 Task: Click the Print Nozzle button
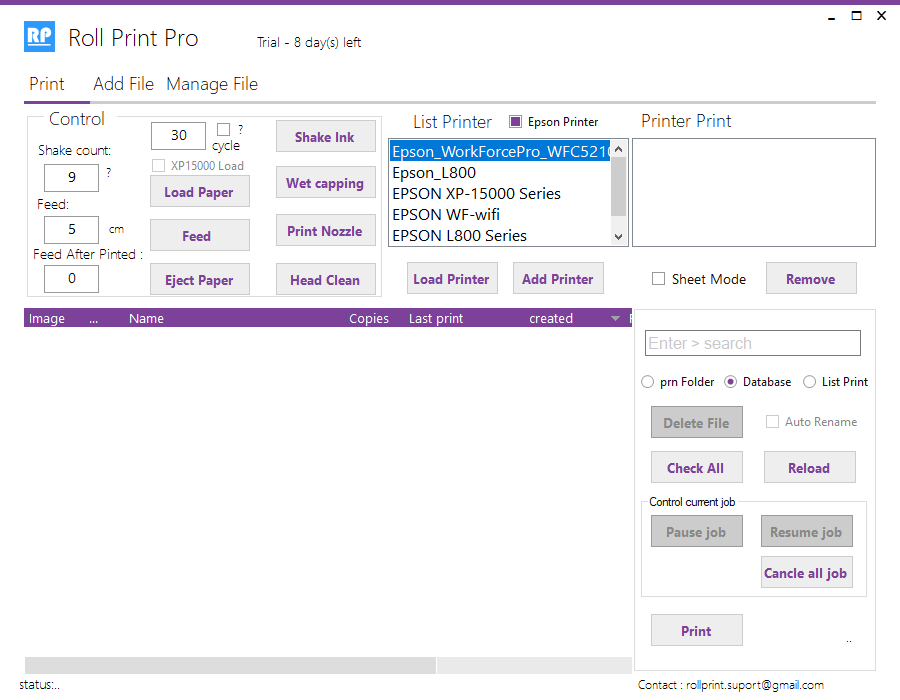(325, 231)
